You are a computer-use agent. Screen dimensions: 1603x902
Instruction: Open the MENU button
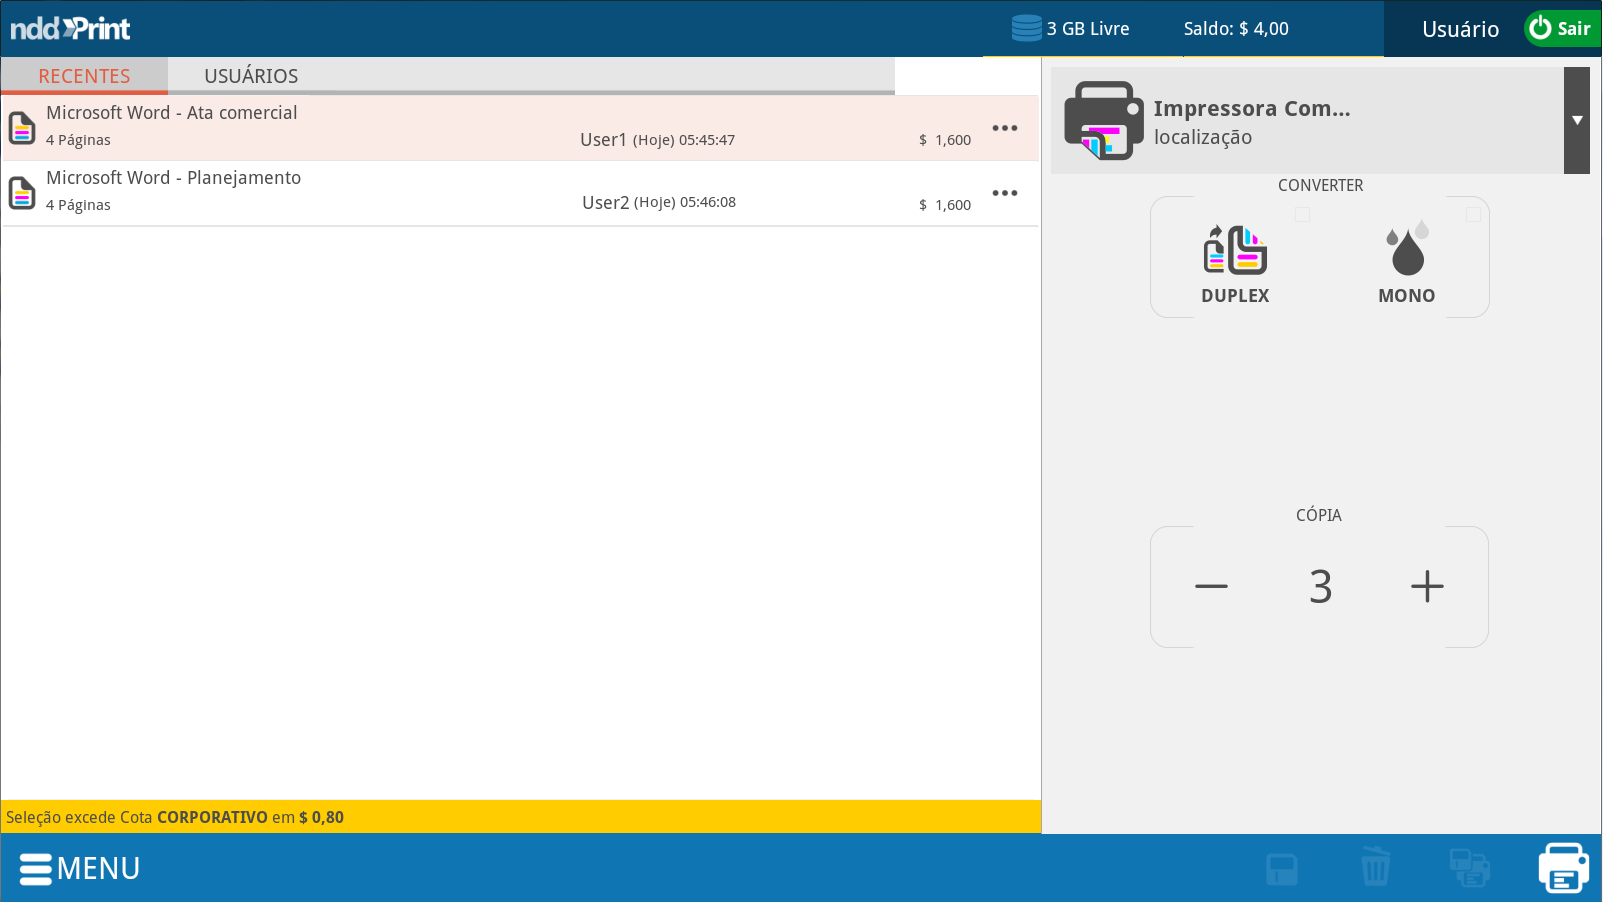80,868
